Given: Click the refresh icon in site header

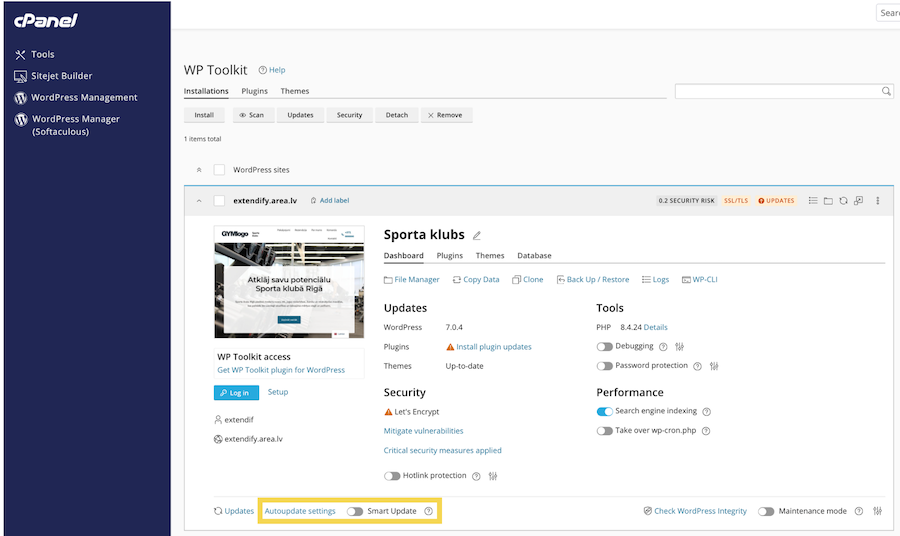Looking at the screenshot, I should point(843,201).
